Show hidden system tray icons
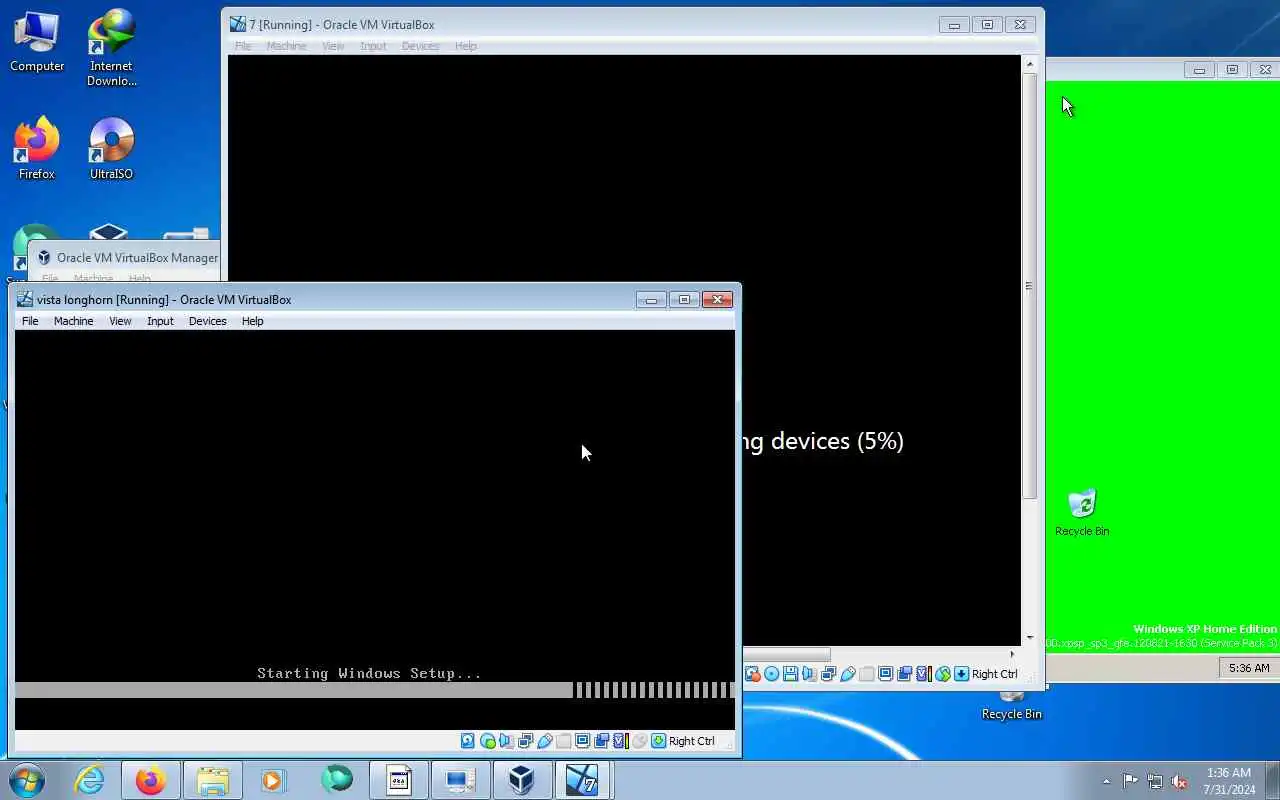This screenshot has width=1280, height=800. [x=1106, y=781]
